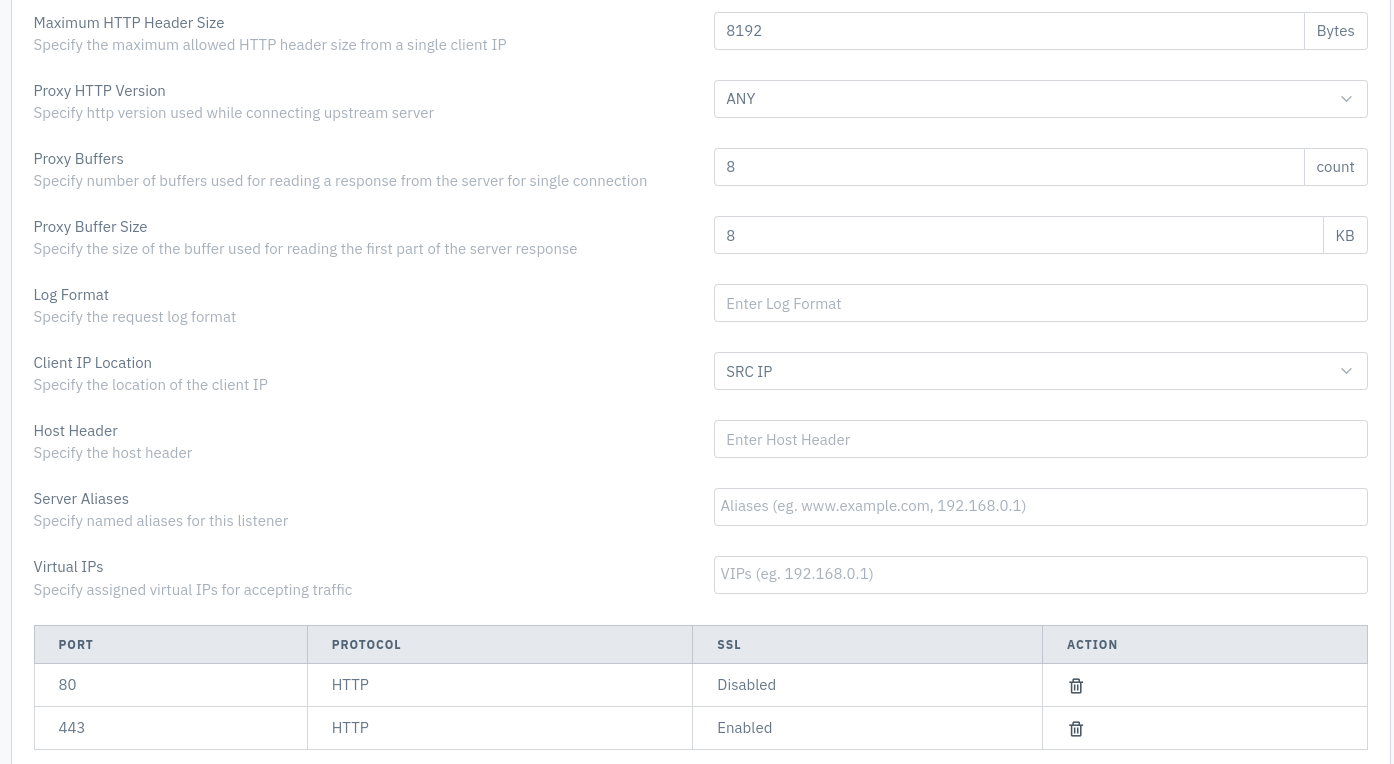Click the chevron beside ANY
This screenshot has width=1394, height=764.
click(1346, 99)
